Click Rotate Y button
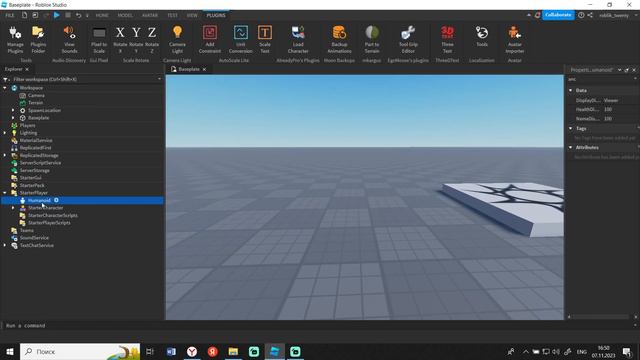 [x=136, y=40]
